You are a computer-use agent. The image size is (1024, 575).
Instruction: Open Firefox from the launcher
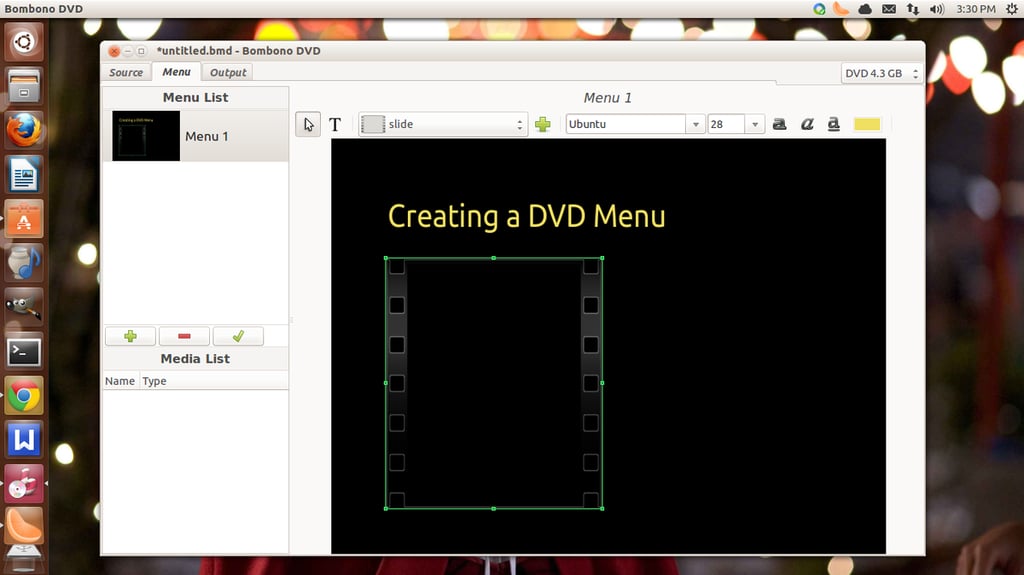24,130
